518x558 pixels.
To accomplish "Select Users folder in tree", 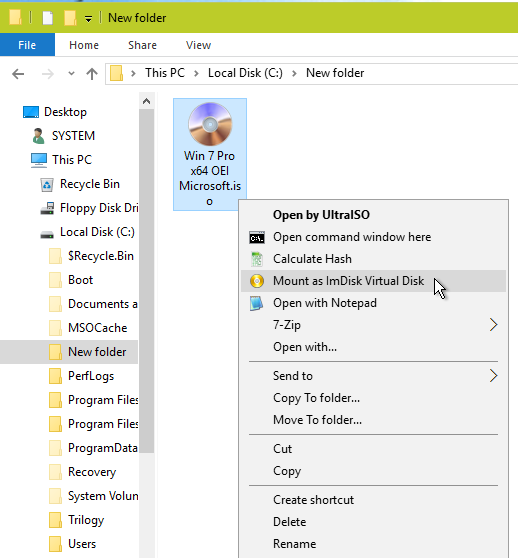I will tap(82, 544).
